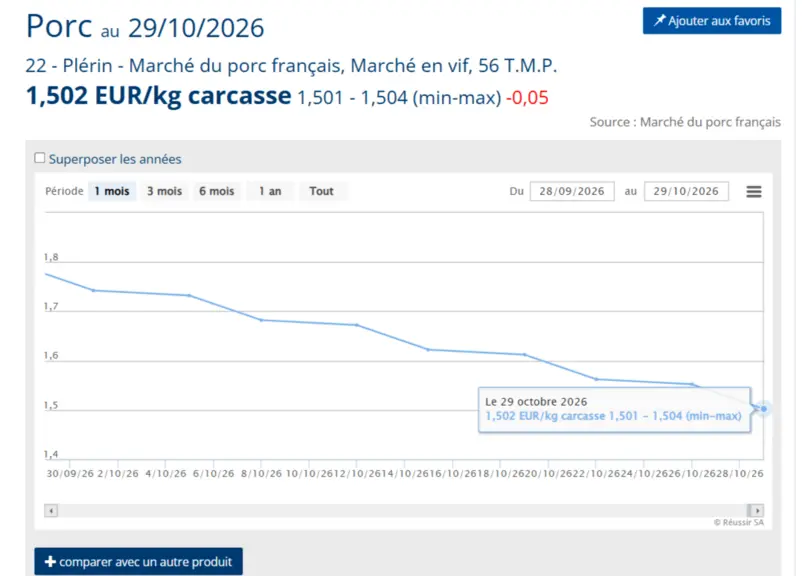Click the 1,4 y-axis label
The height and width of the screenshot is (576, 802).
(51, 454)
